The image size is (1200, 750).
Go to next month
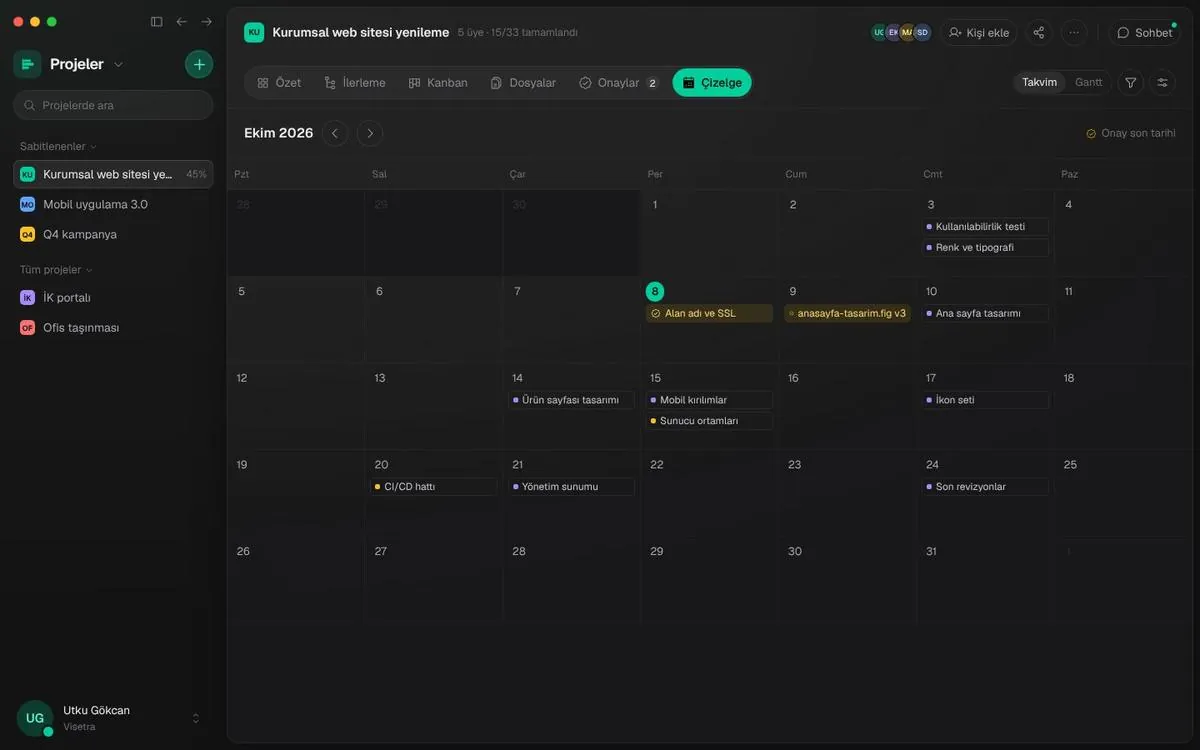[x=370, y=133]
